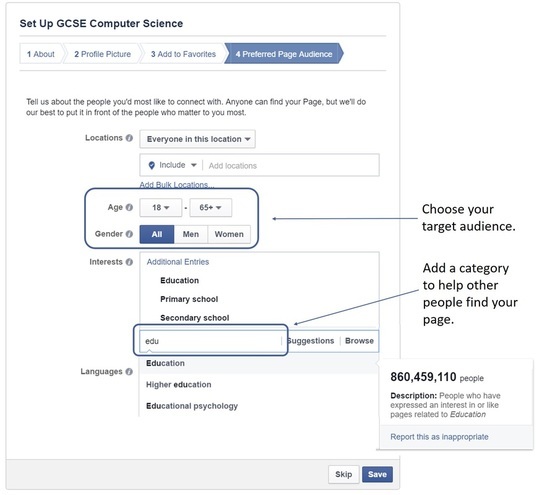Expand the Include locations dropdown
Viewport: 542px width, 495px height.
[178, 165]
